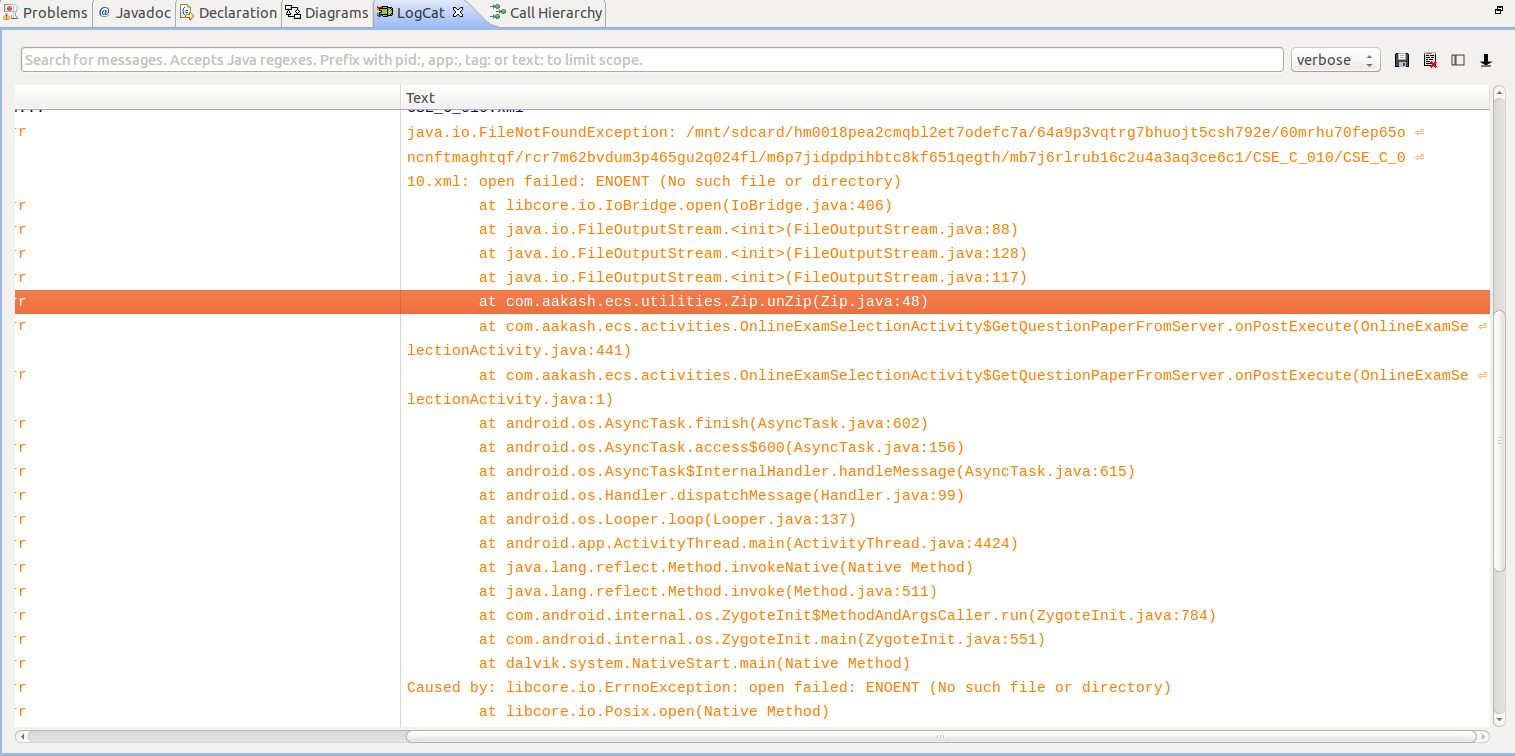Image resolution: width=1515 pixels, height=756 pixels.
Task: Save the selected LogCat items to file
Action: coord(1402,60)
